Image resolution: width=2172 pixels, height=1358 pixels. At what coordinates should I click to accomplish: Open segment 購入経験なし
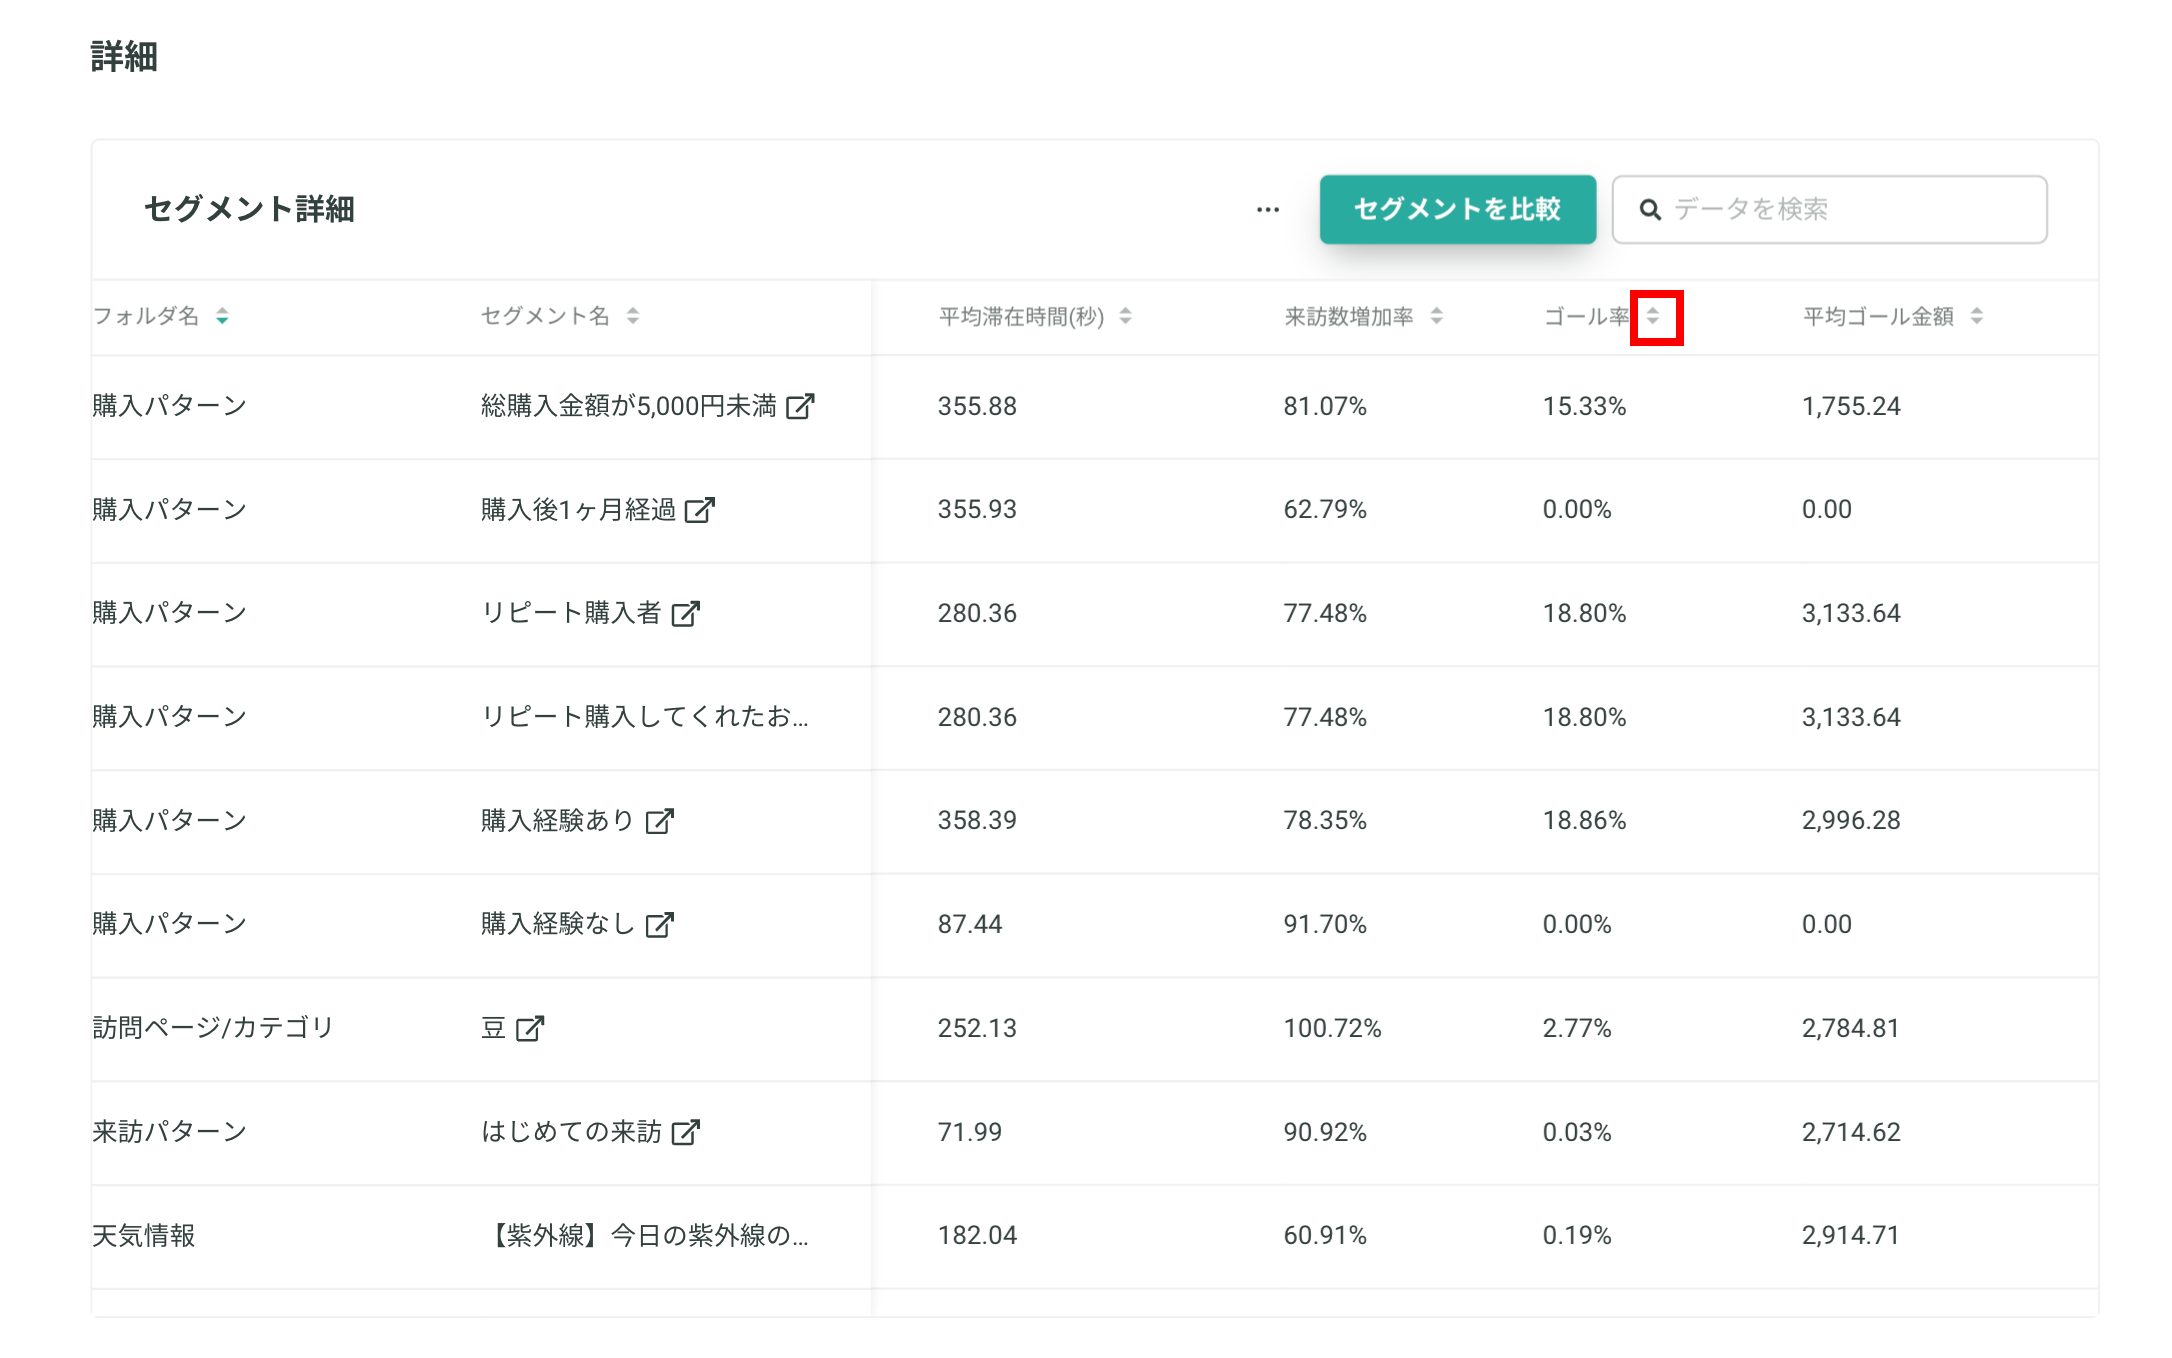coord(559,924)
